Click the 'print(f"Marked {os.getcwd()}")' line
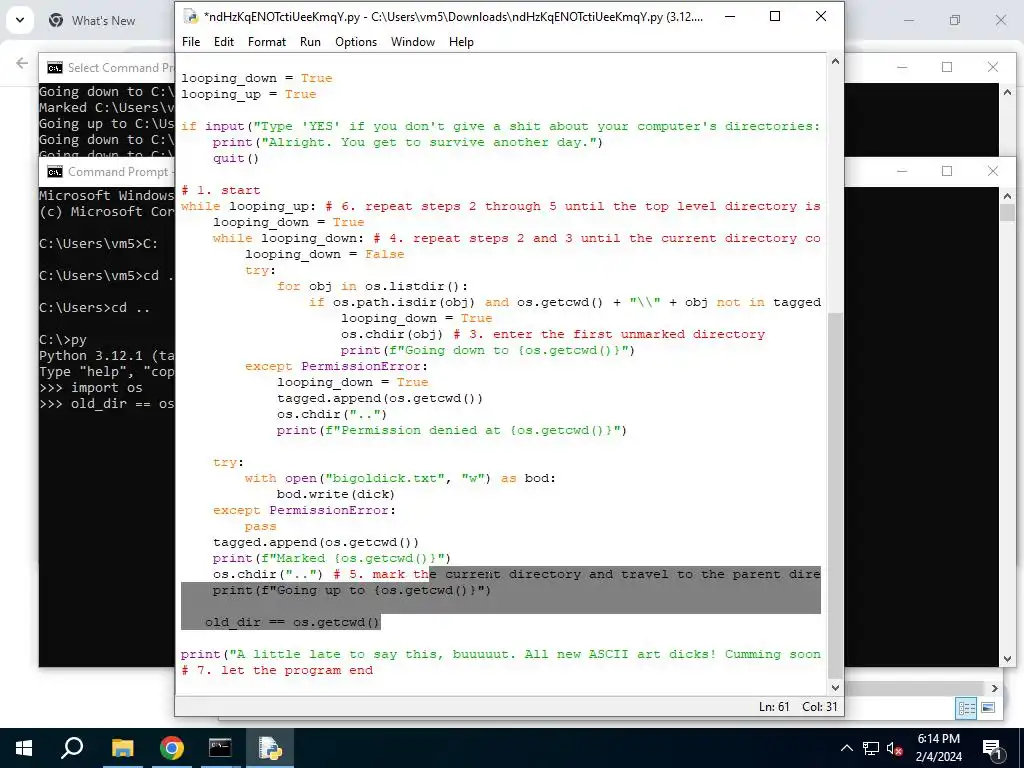The height and width of the screenshot is (768, 1024). click(332, 558)
